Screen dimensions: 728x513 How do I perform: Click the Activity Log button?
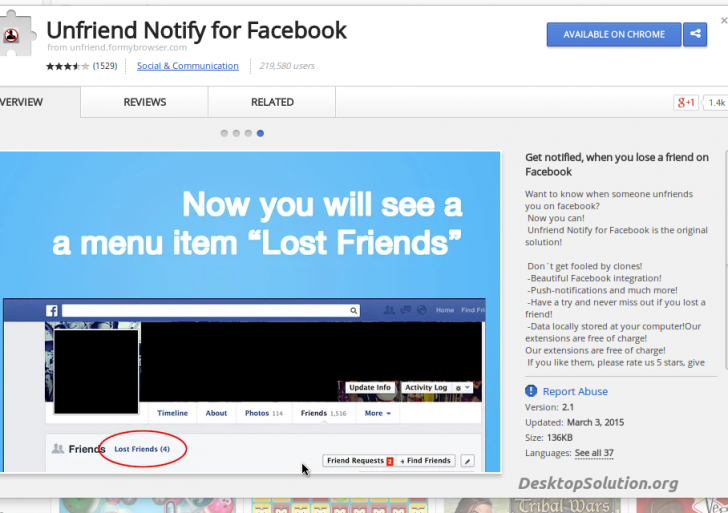(426, 387)
